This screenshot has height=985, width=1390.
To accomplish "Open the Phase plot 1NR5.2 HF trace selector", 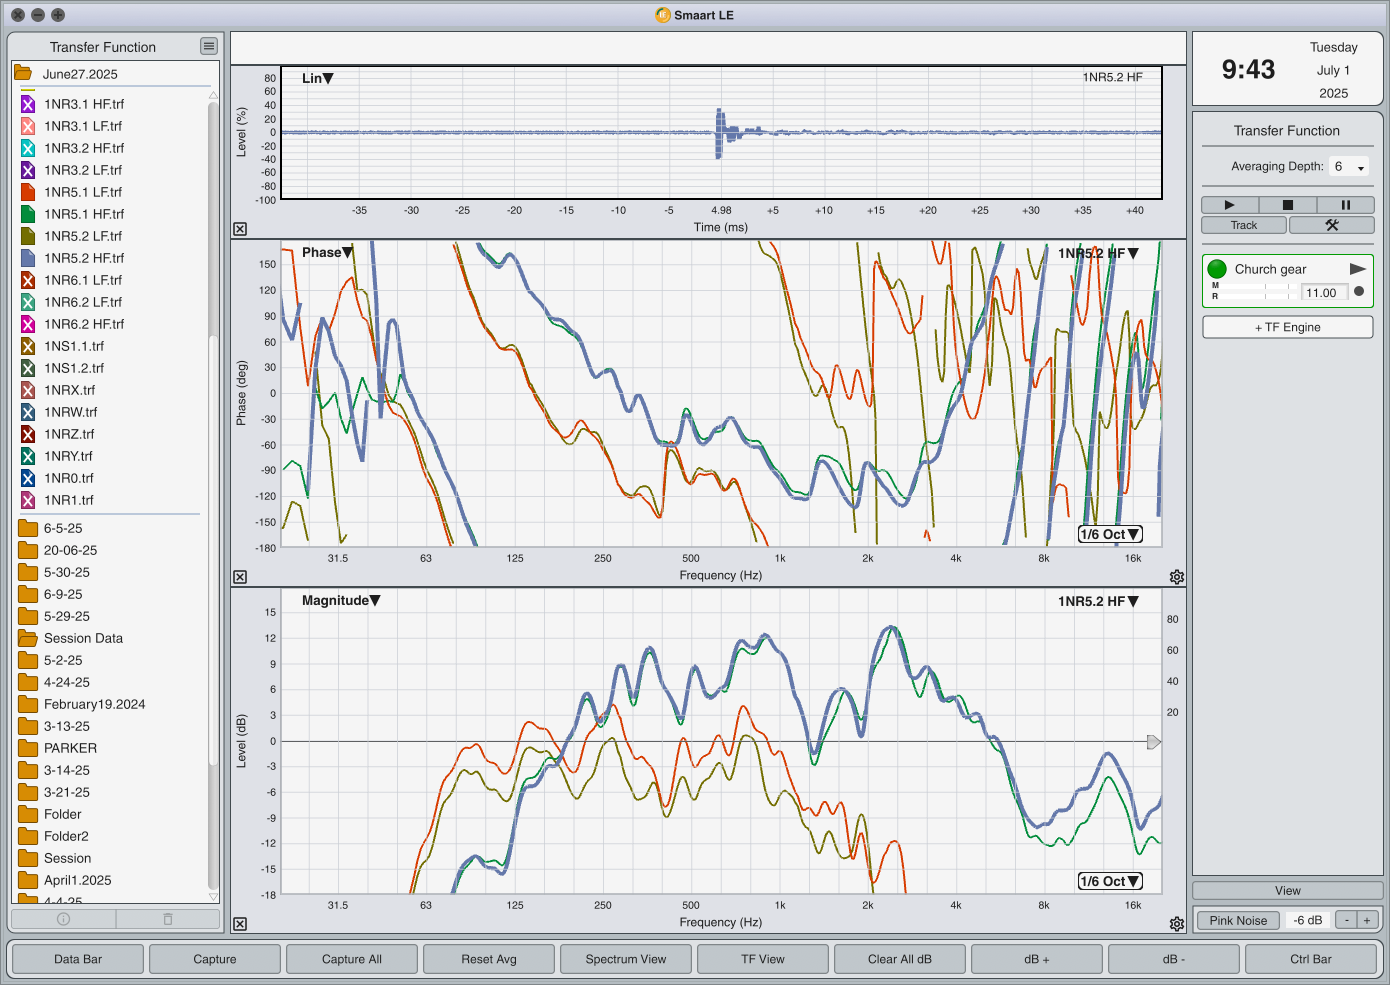I will [1098, 253].
